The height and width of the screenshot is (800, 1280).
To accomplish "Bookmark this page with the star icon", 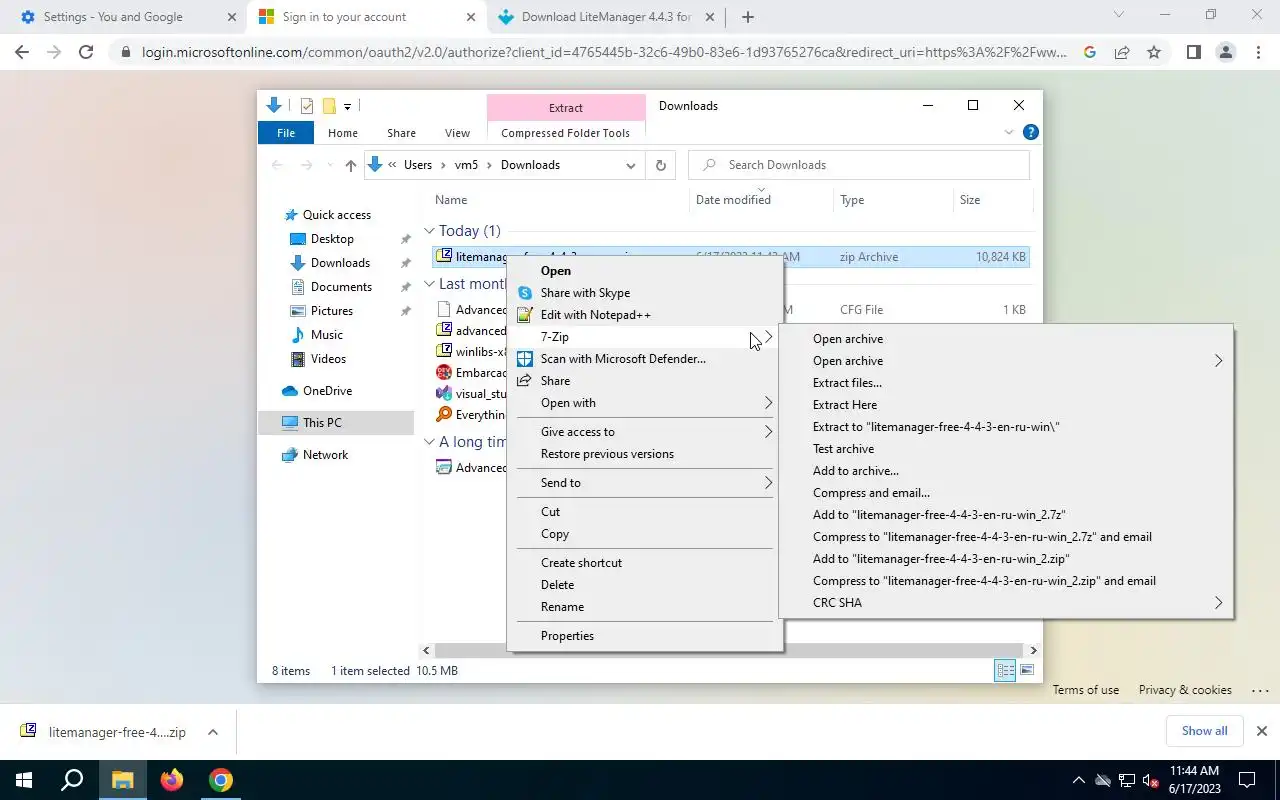I will (x=1154, y=52).
